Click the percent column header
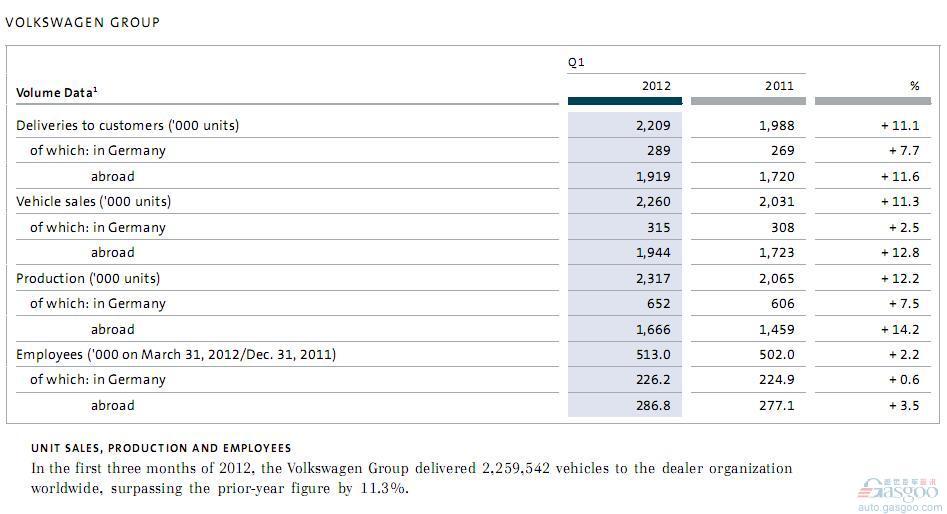 (914, 86)
